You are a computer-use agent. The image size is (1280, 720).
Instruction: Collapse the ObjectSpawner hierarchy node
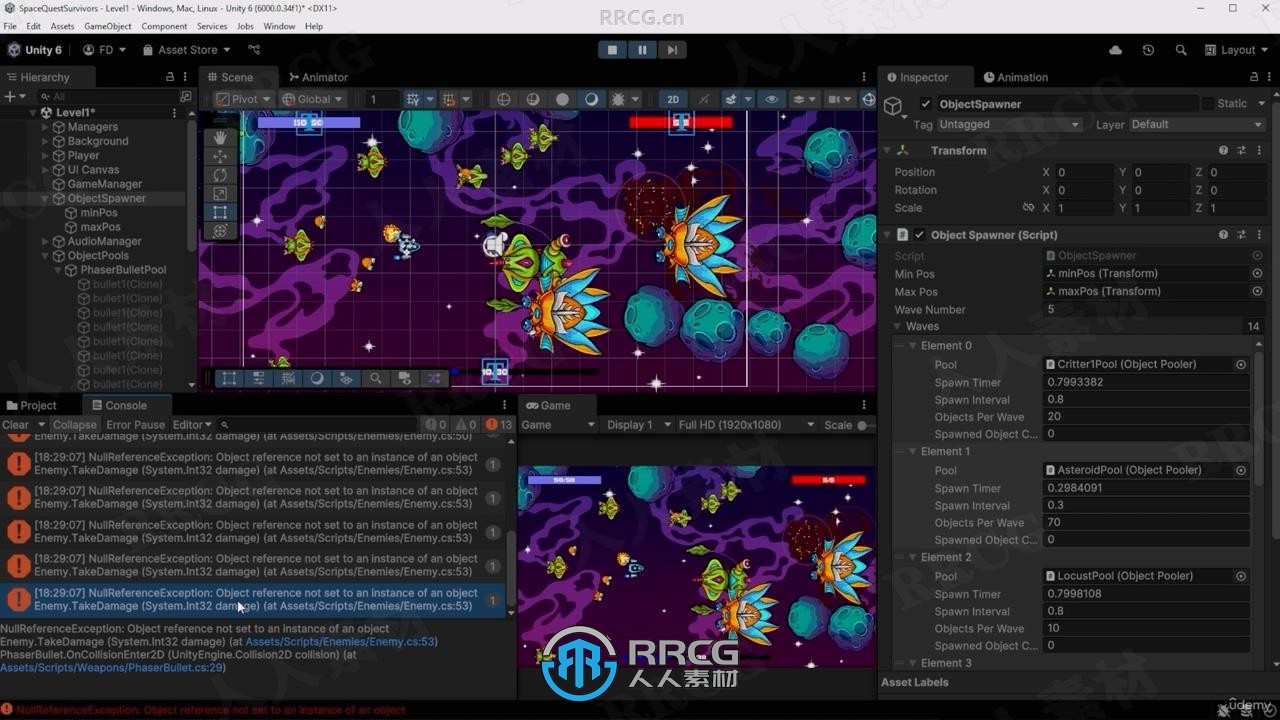[x=45, y=199]
